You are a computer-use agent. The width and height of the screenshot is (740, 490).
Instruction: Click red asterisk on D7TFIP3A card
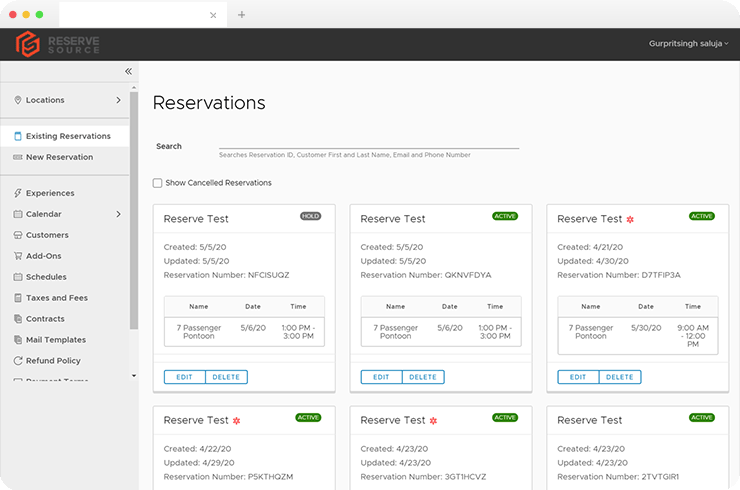tap(630, 220)
